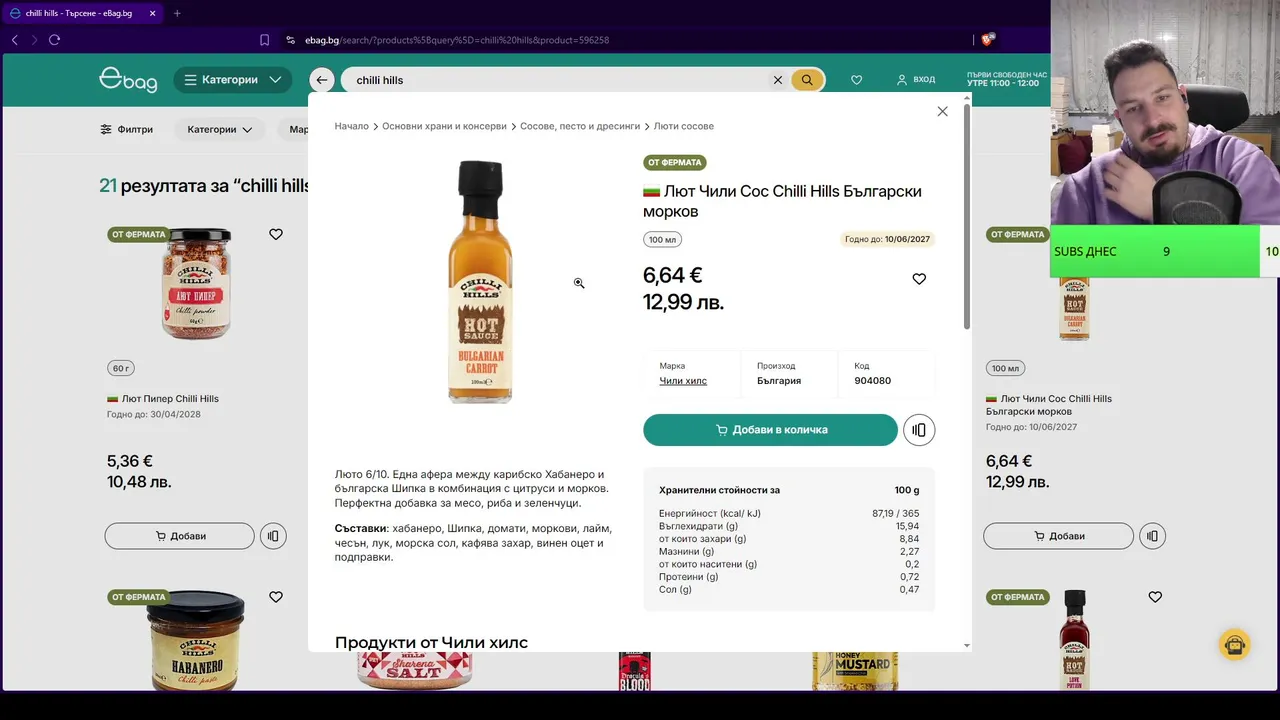Click the 100 мл size tag in popup
The image size is (1280, 720).
(x=662, y=240)
